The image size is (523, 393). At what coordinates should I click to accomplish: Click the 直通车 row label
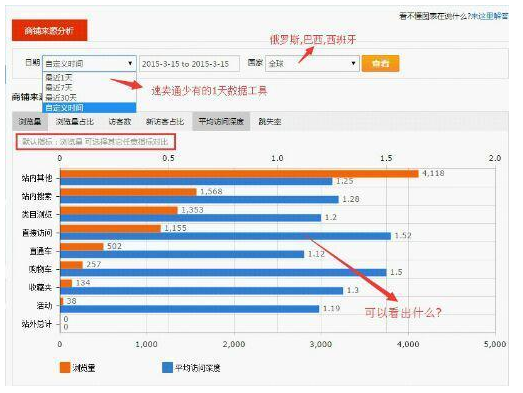[41, 251]
